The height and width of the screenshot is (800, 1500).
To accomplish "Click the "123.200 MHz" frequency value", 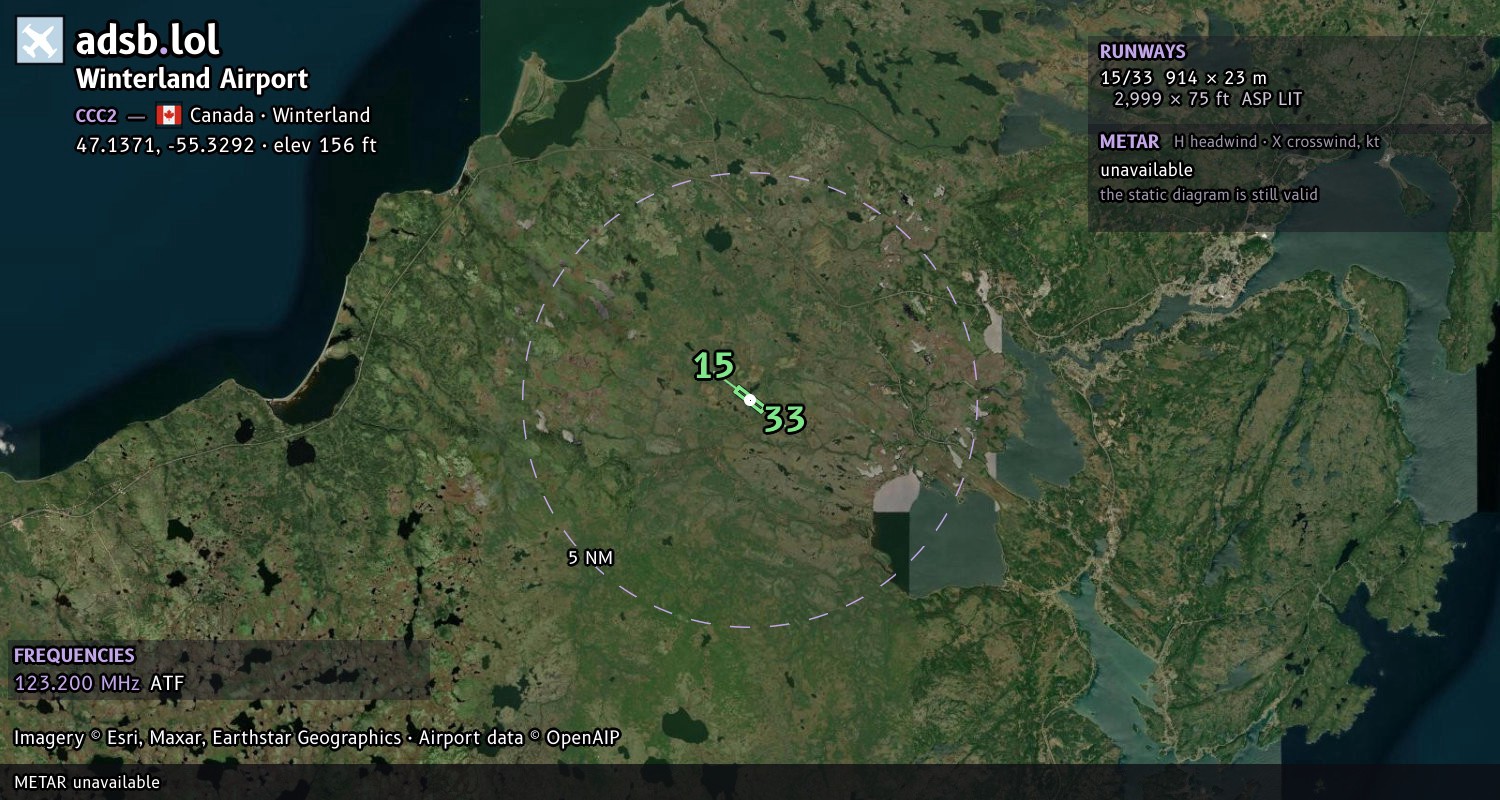I will [77, 684].
